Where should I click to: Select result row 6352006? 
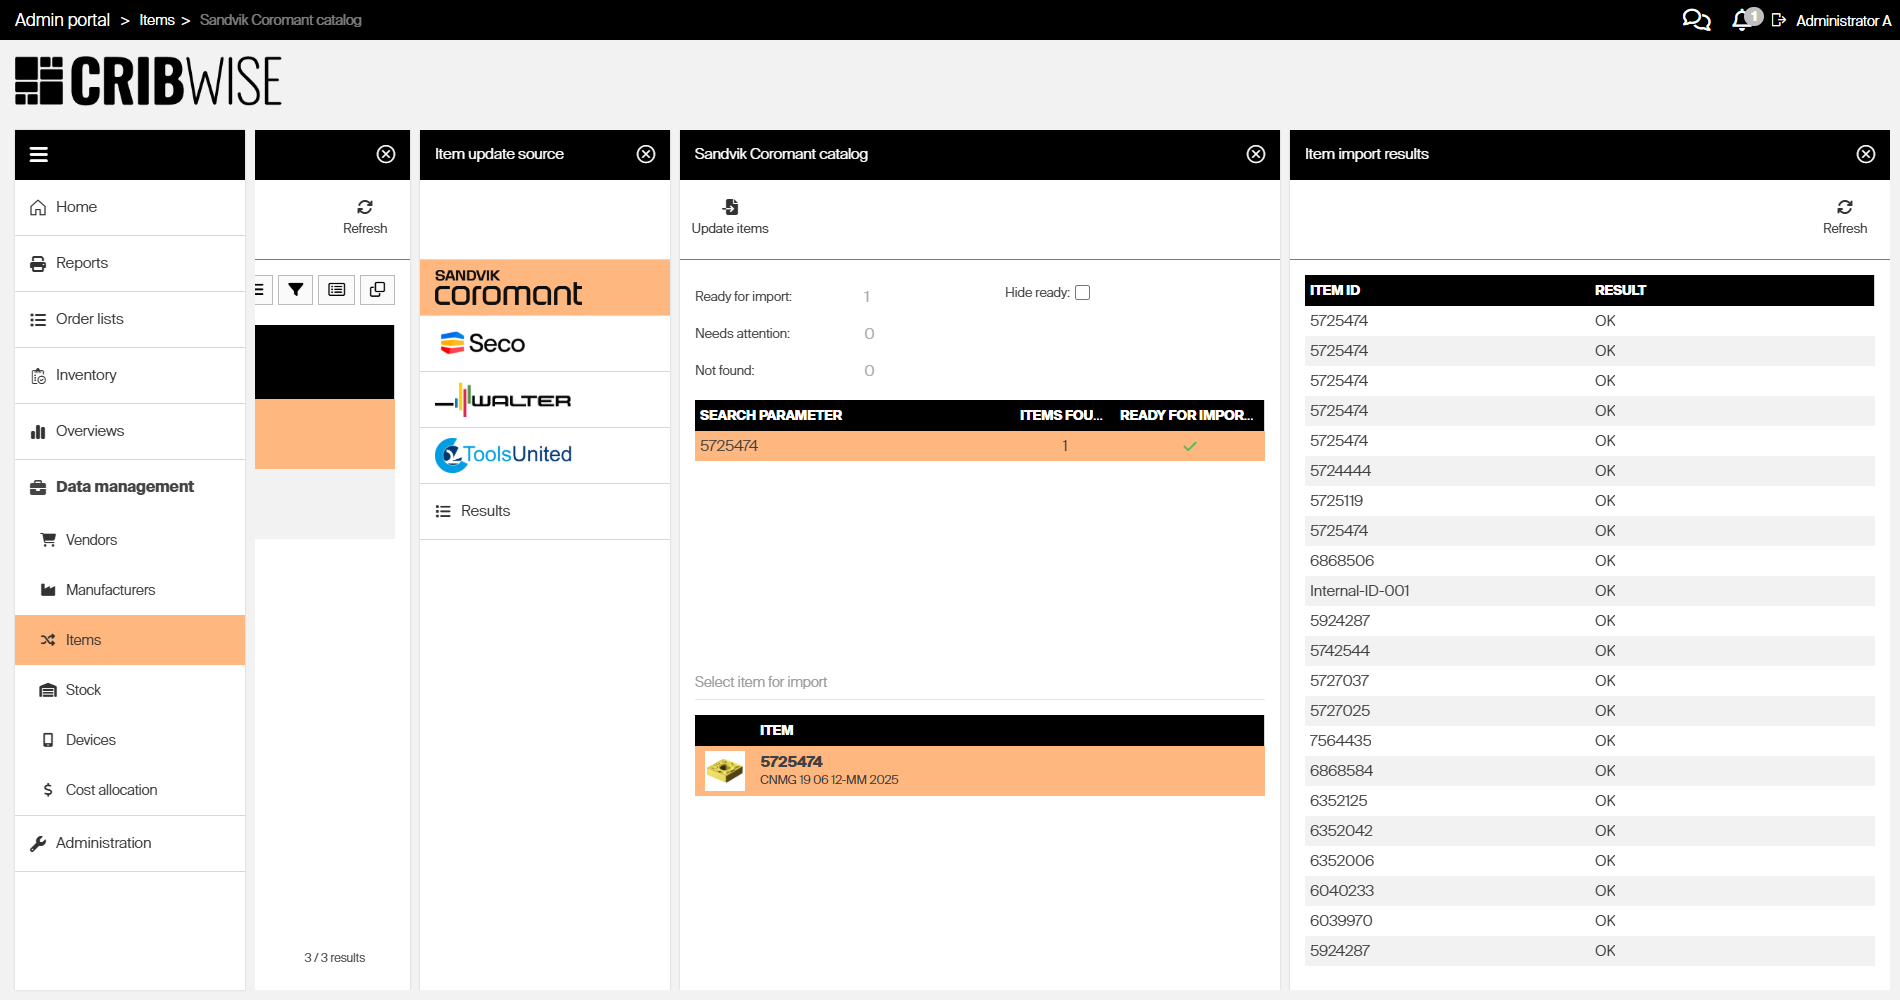tap(1590, 861)
